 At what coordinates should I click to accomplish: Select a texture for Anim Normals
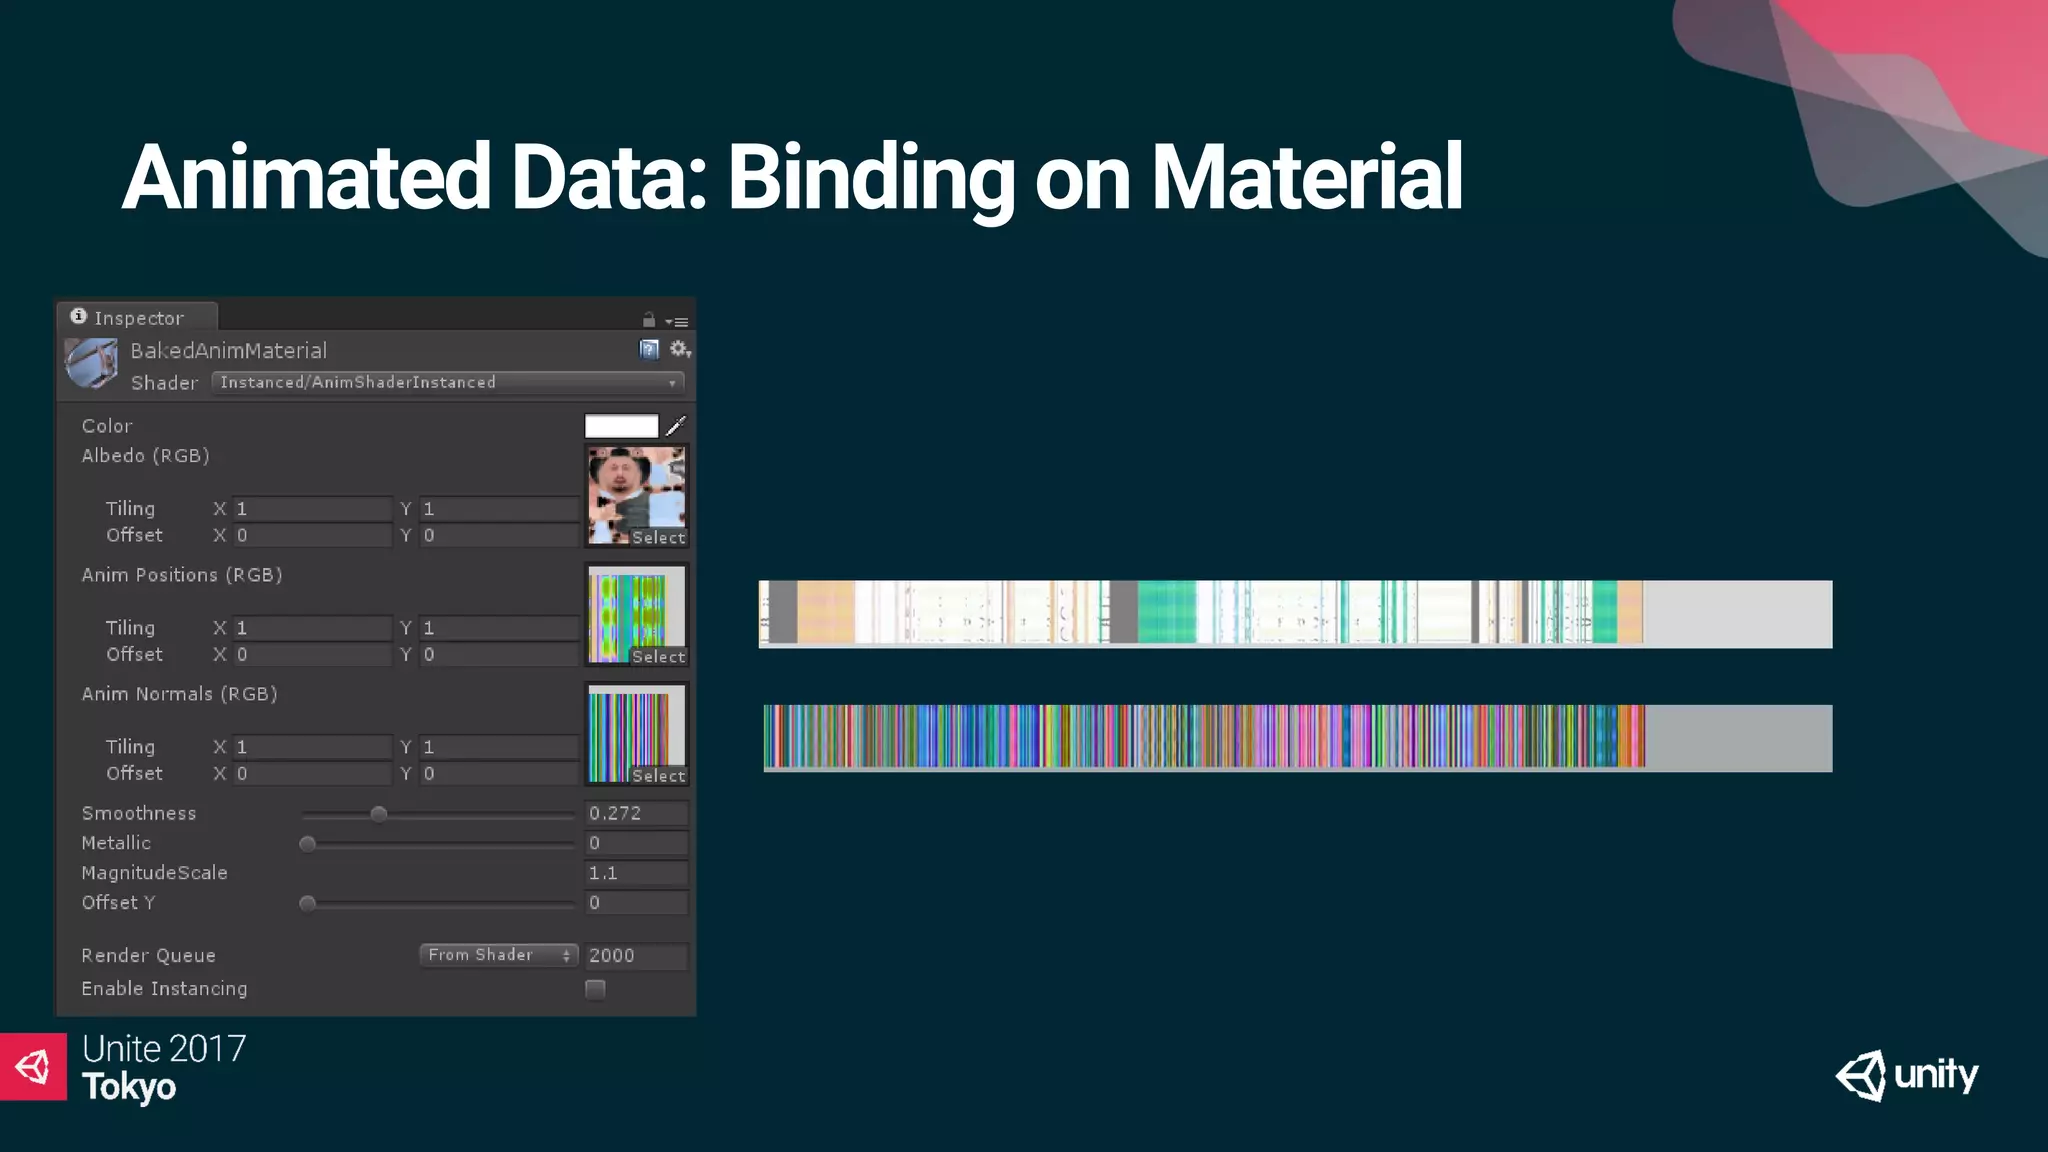658,776
